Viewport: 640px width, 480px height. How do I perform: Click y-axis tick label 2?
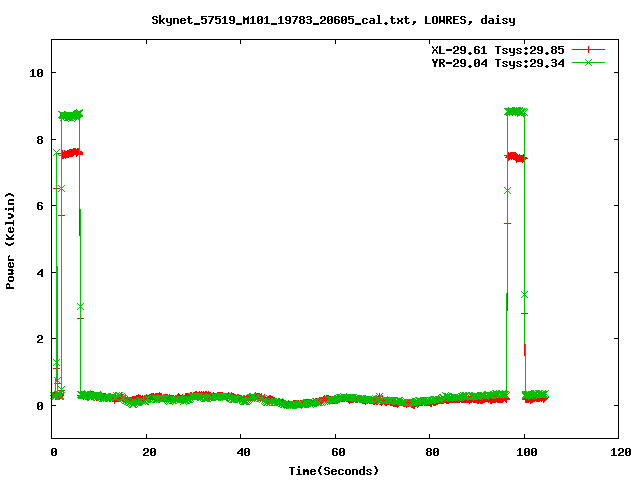(x=40, y=339)
